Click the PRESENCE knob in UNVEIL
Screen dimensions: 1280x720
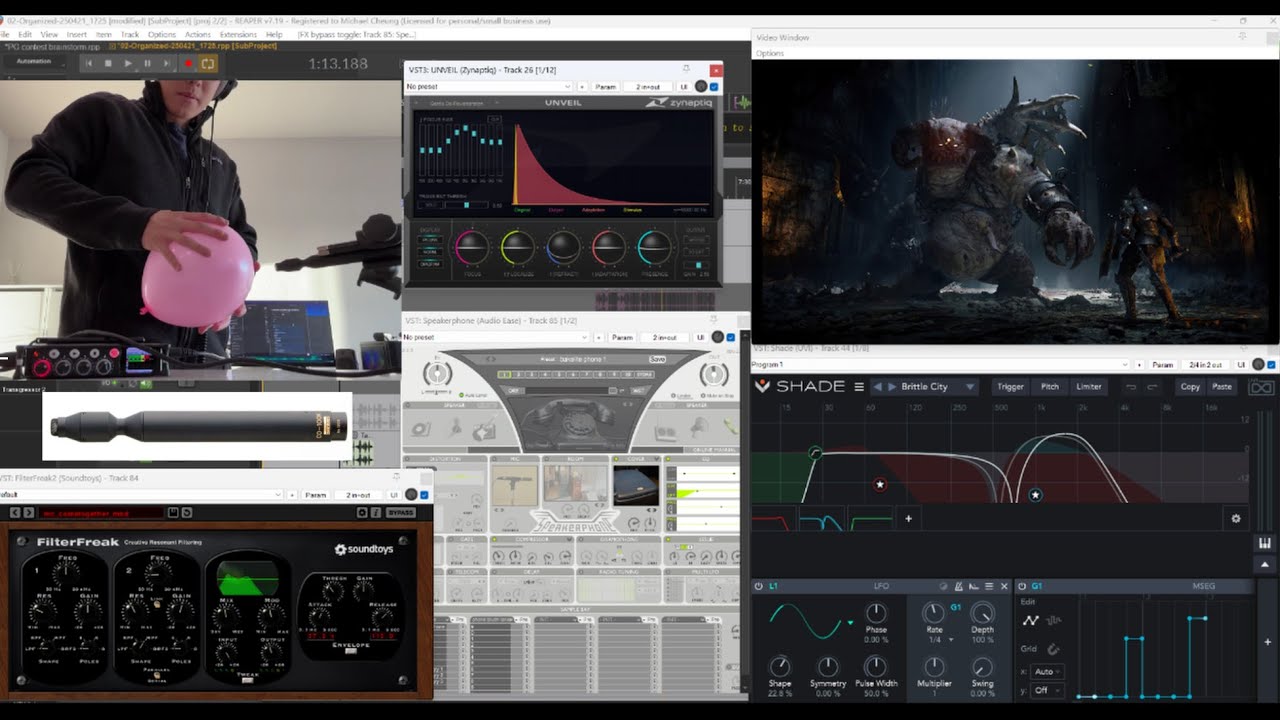click(654, 247)
